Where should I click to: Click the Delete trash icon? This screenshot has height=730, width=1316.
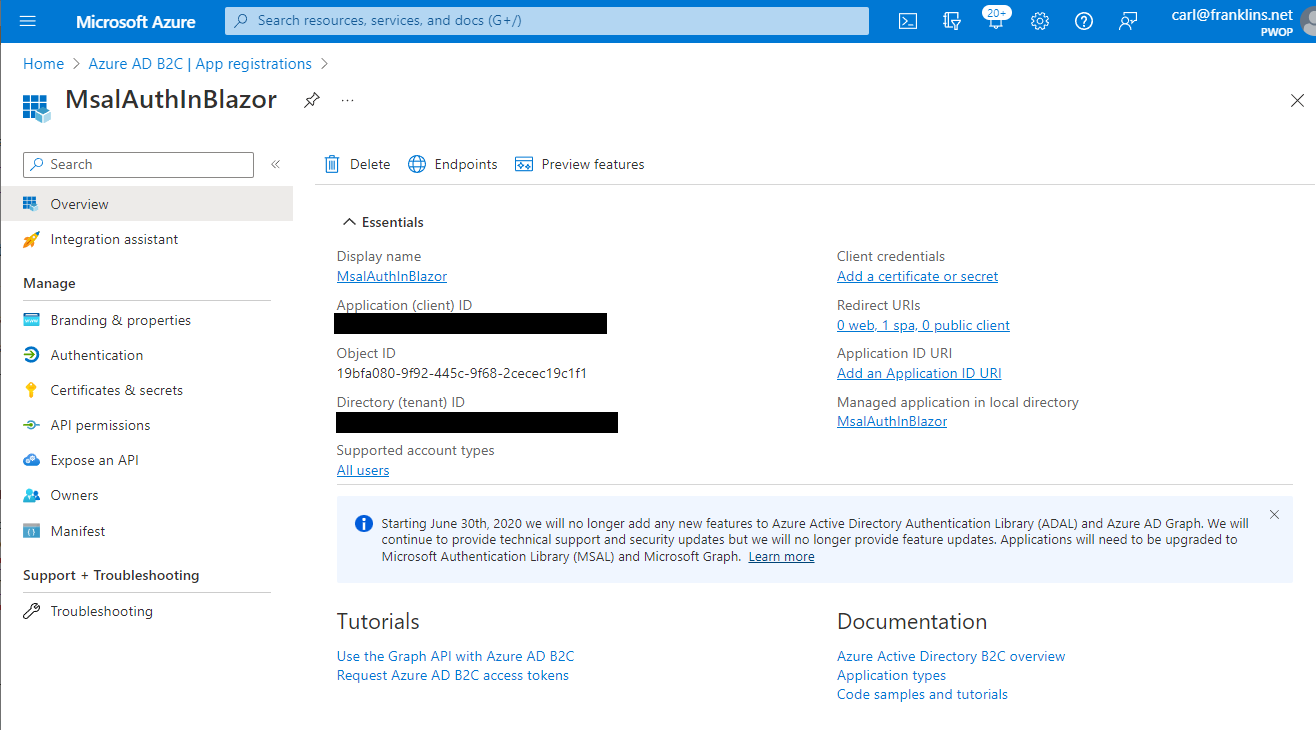coord(332,164)
